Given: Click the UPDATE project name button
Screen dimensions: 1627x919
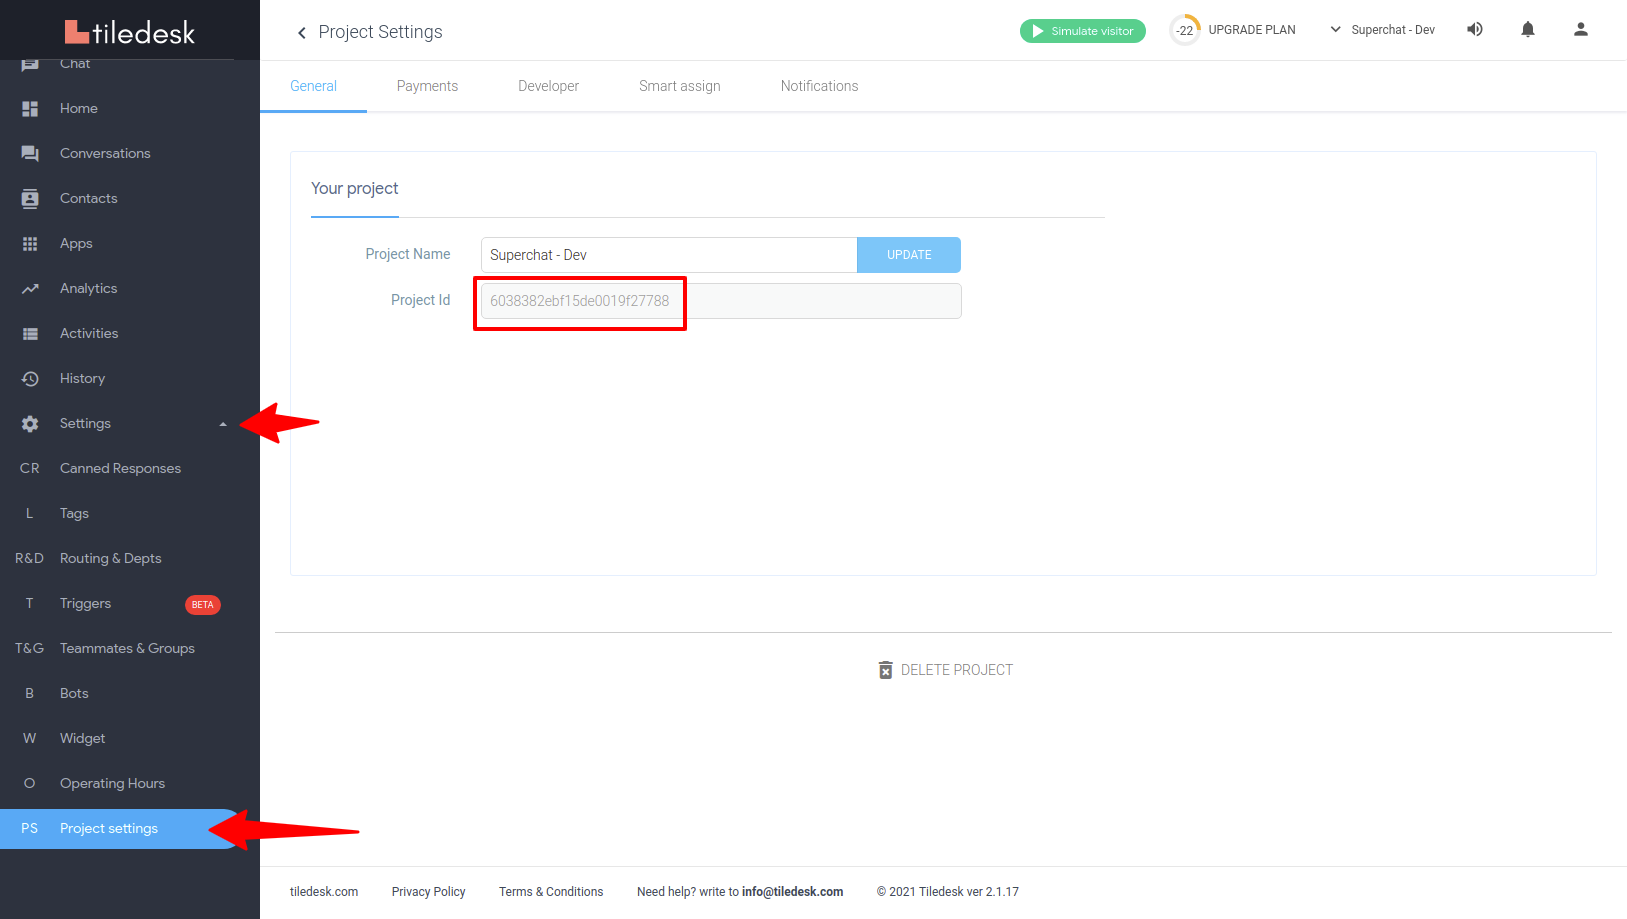Looking at the screenshot, I should (x=909, y=255).
